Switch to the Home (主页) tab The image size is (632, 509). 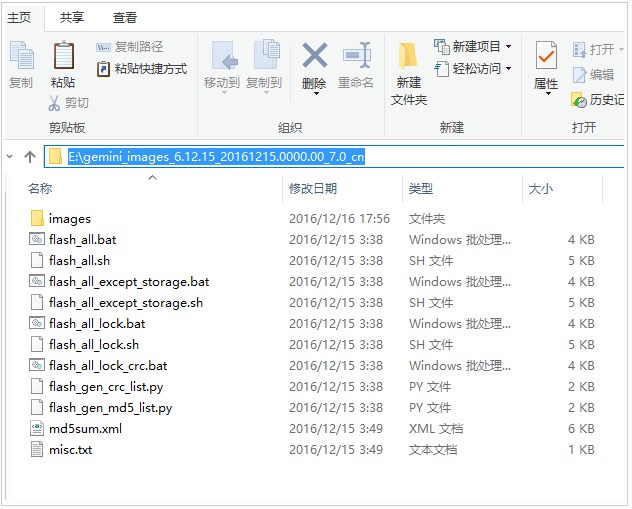point(19,18)
